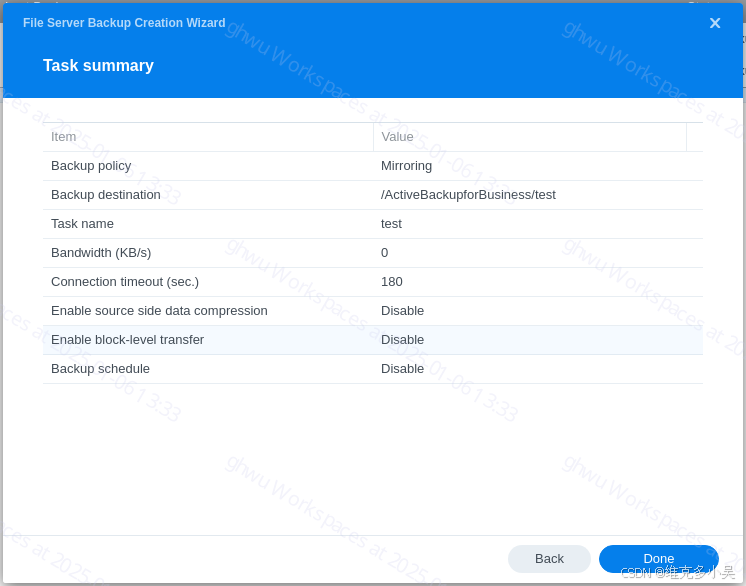Select the 'Mirroring' value
This screenshot has height=586, width=746.
[x=406, y=166]
